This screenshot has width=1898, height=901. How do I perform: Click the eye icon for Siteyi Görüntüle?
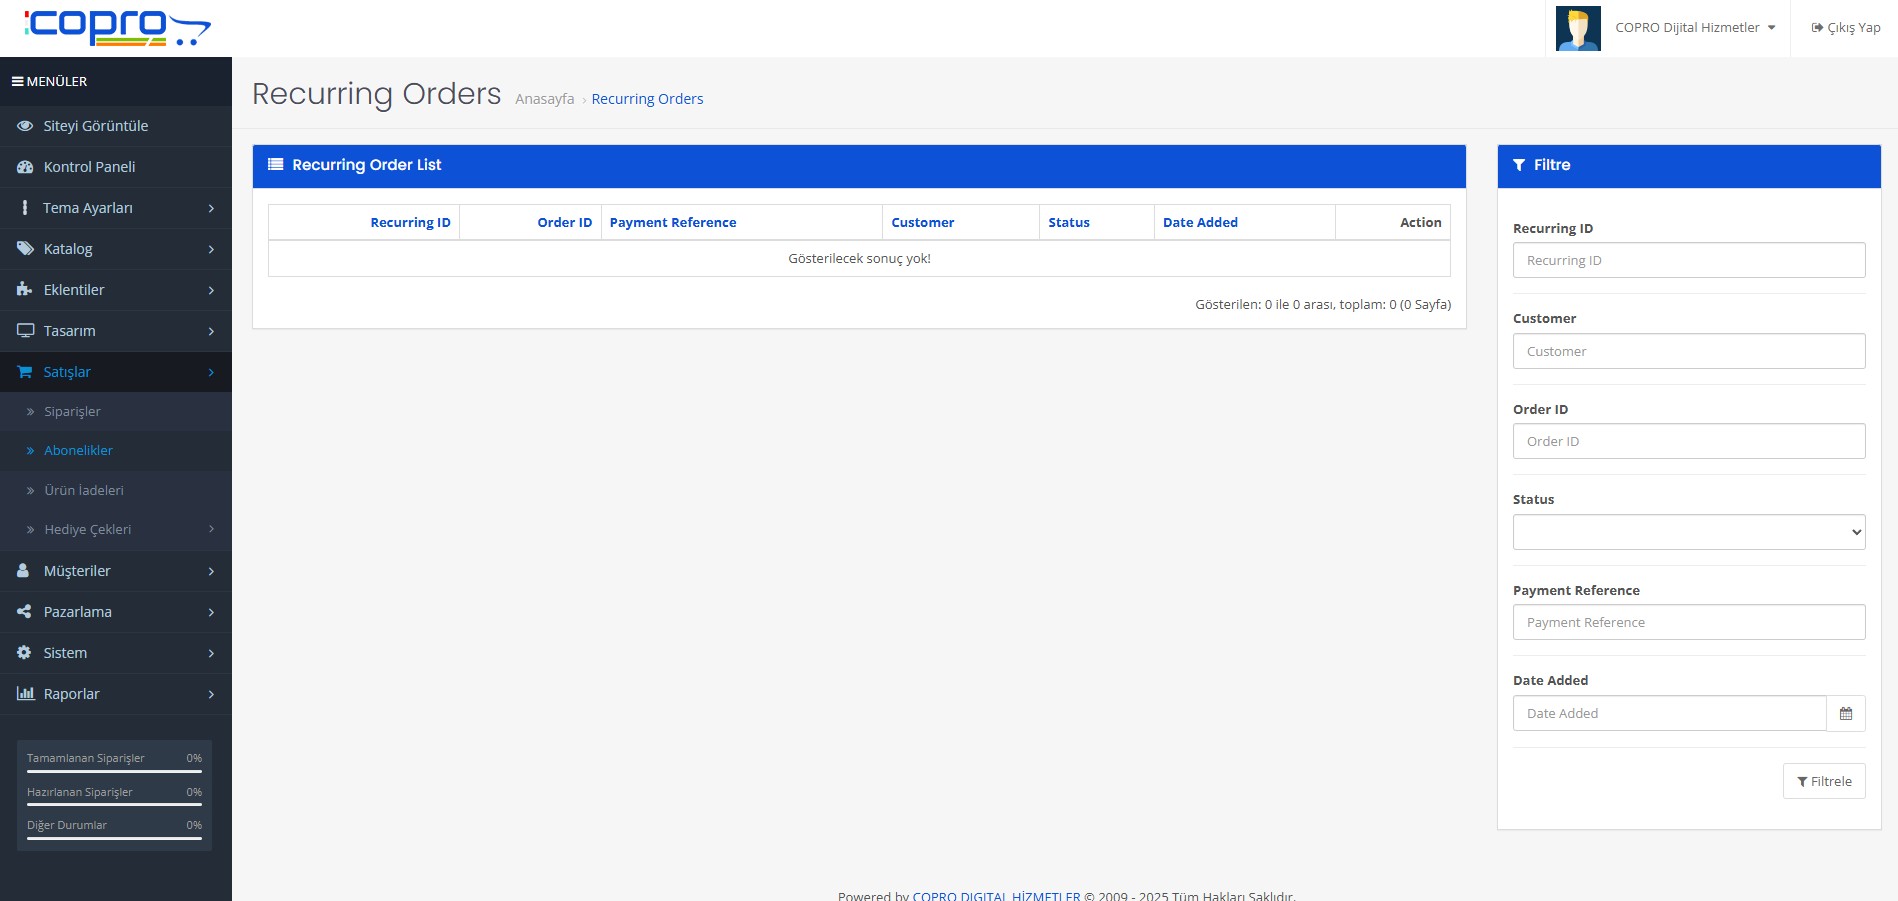[x=25, y=126]
